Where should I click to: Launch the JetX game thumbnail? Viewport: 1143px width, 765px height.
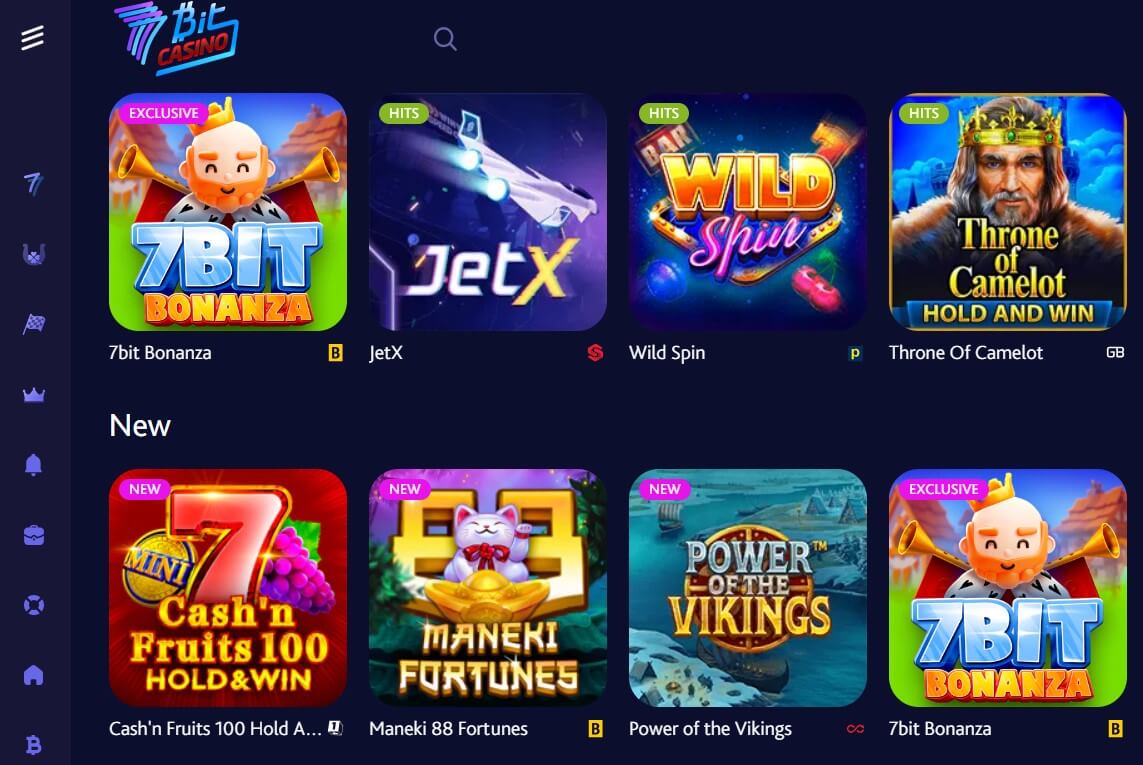[x=488, y=211]
